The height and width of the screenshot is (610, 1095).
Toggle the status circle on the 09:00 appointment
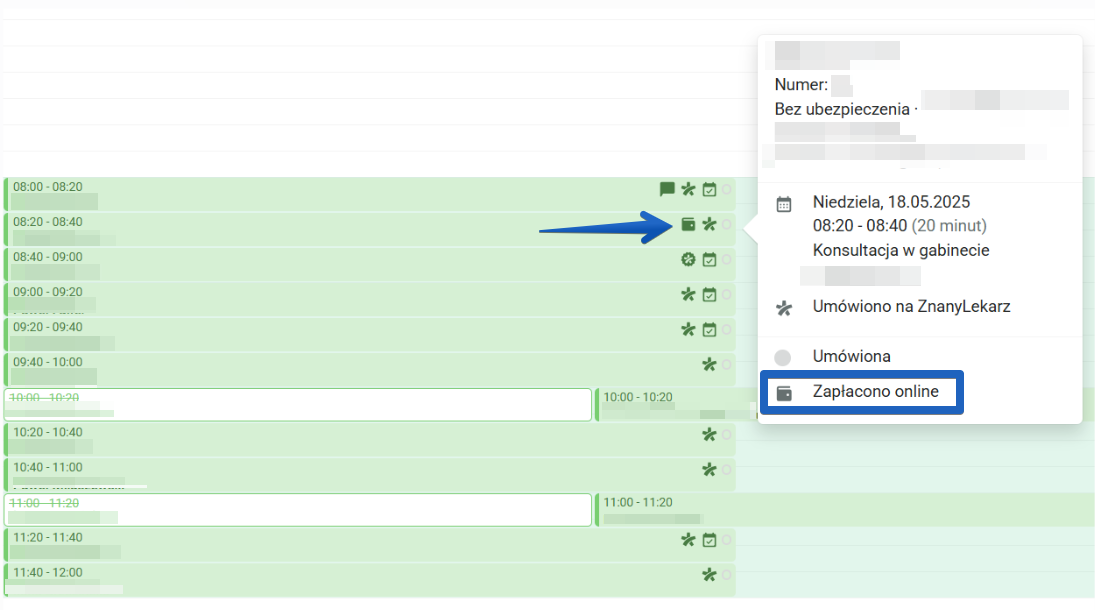[727, 295]
